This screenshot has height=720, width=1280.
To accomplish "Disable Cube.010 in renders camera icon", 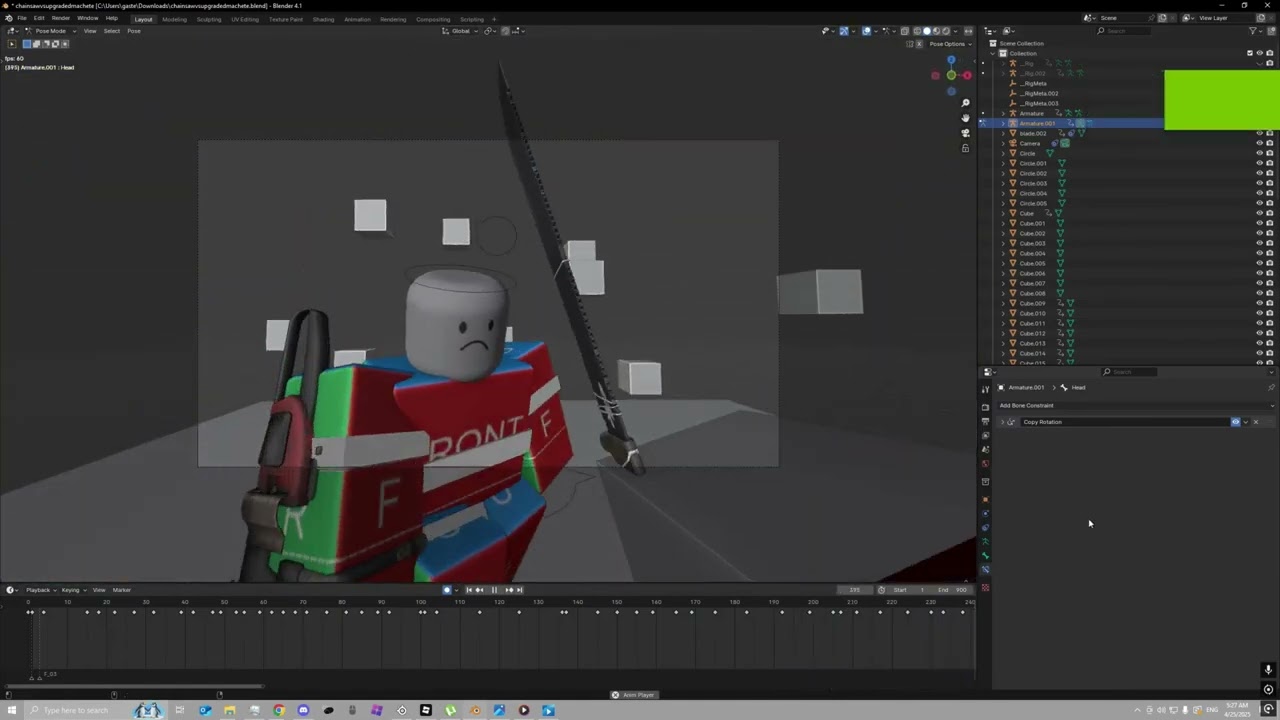I will [x=1270, y=313].
